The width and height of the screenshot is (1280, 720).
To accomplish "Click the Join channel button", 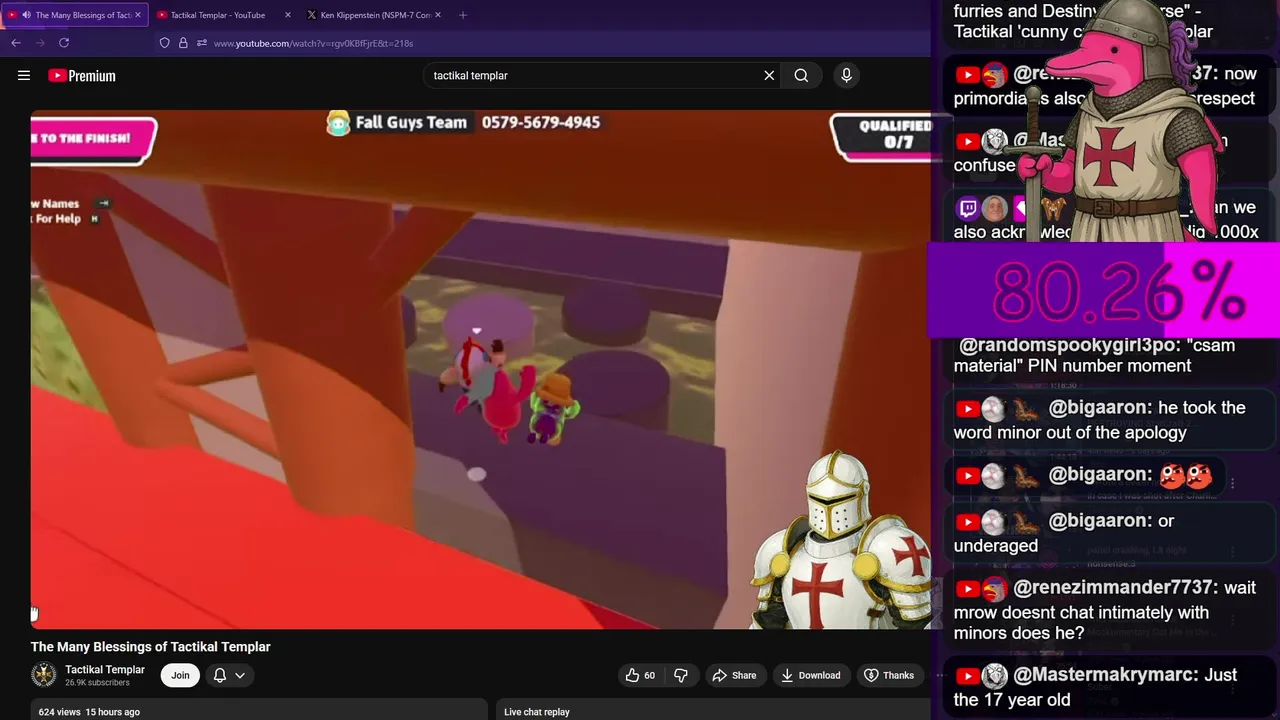I will coord(180,675).
